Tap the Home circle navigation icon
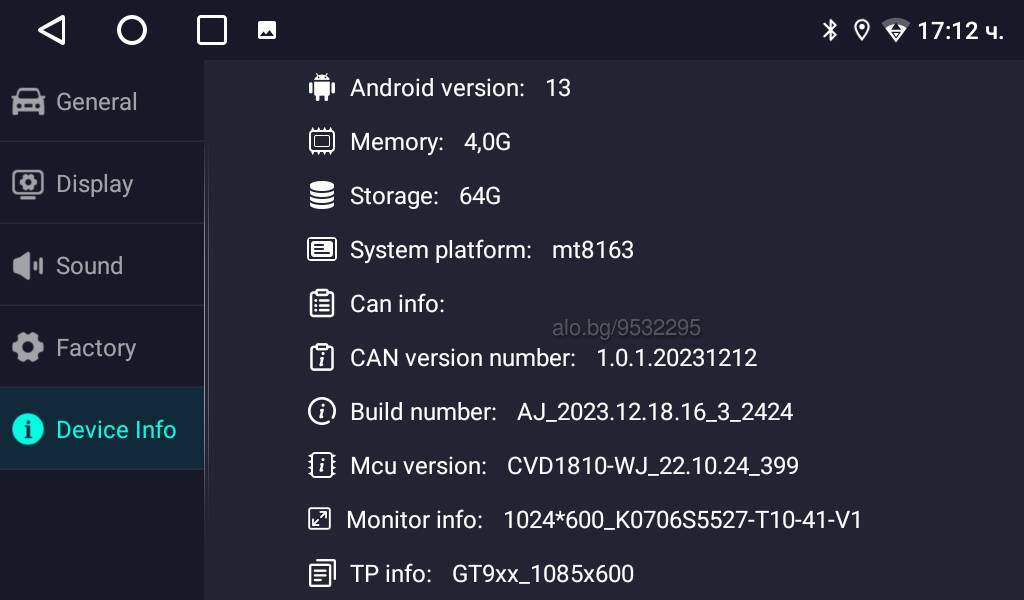This screenshot has height=600, width=1024. 132,30
